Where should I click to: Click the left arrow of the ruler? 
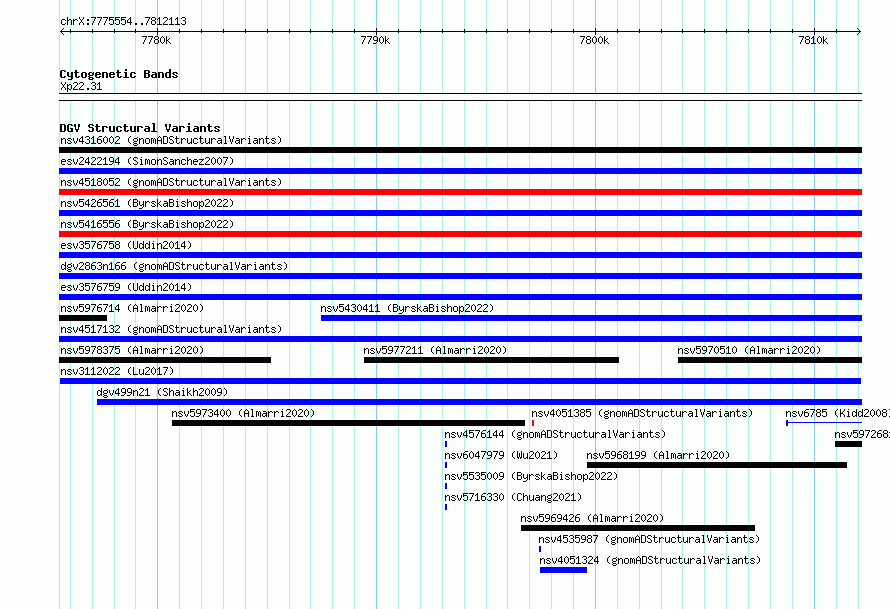(x=62, y=31)
